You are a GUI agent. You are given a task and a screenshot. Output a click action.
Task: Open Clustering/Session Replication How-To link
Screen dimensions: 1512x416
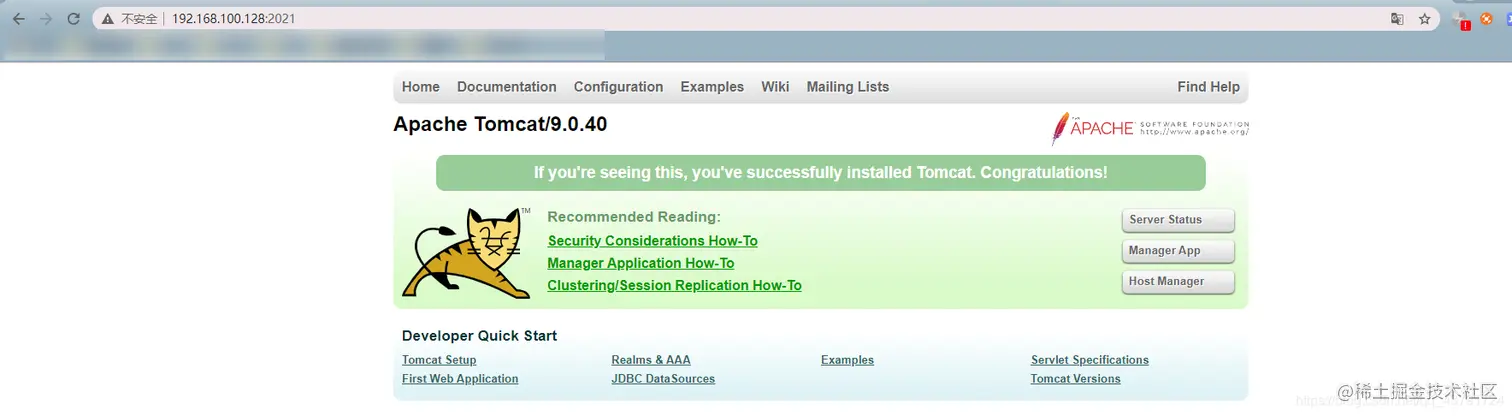pyautogui.click(x=675, y=285)
